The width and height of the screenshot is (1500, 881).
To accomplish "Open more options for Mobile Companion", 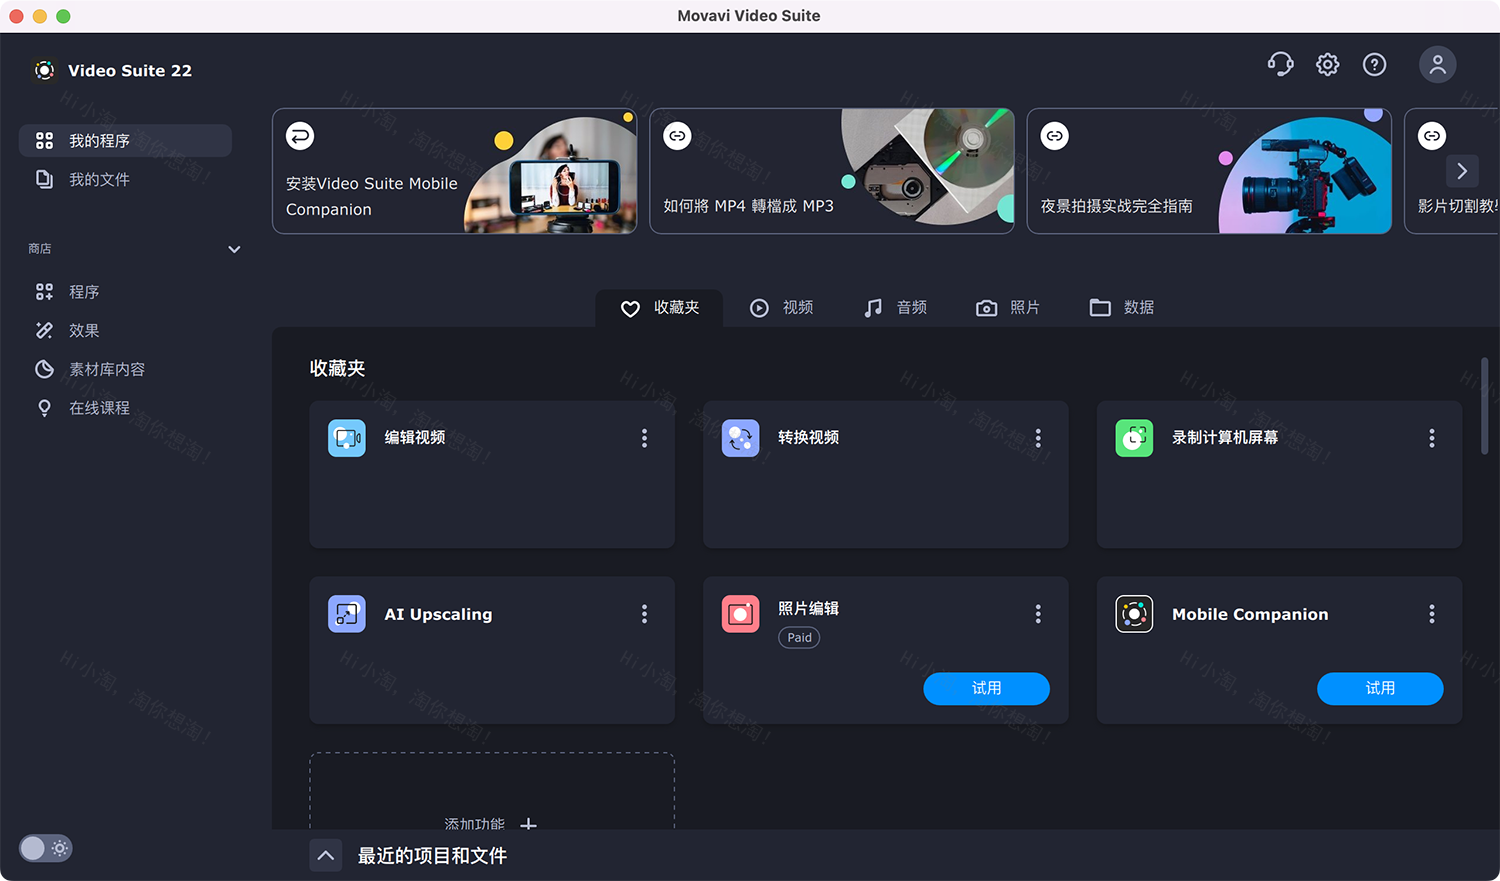I will (x=1432, y=614).
